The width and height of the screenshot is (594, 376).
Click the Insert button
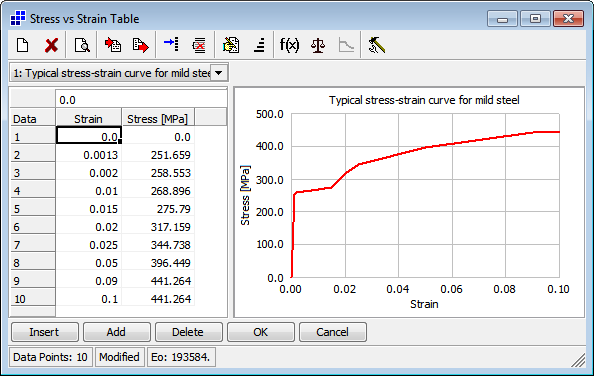click(45, 332)
